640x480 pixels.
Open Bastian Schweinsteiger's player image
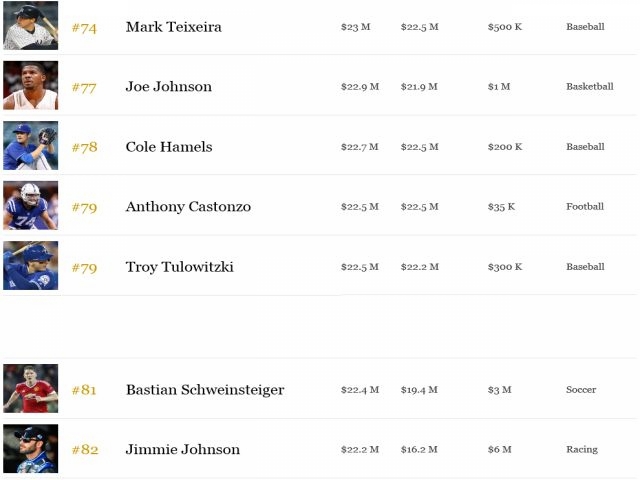coord(31,388)
